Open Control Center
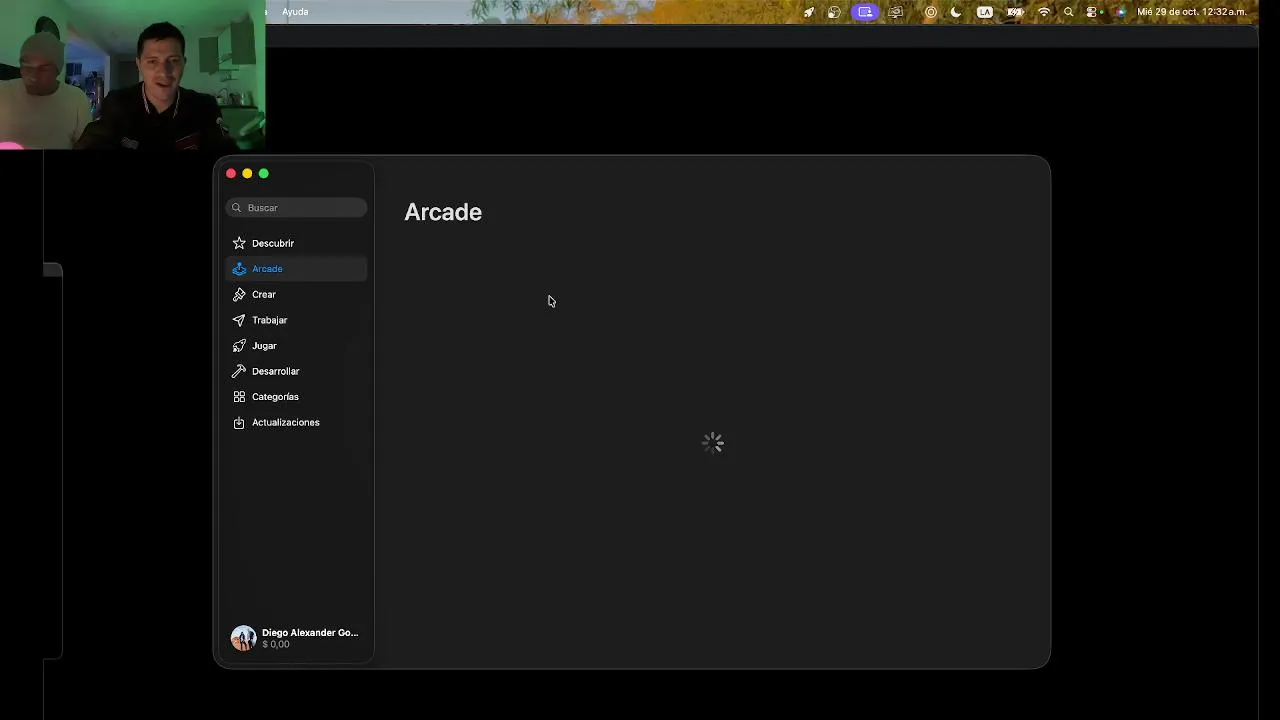The width and height of the screenshot is (1280, 720). (x=1093, y=12)
